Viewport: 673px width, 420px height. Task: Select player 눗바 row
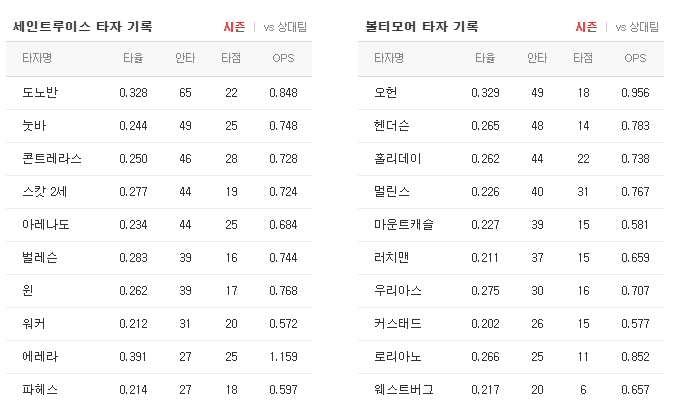point(159,126)
